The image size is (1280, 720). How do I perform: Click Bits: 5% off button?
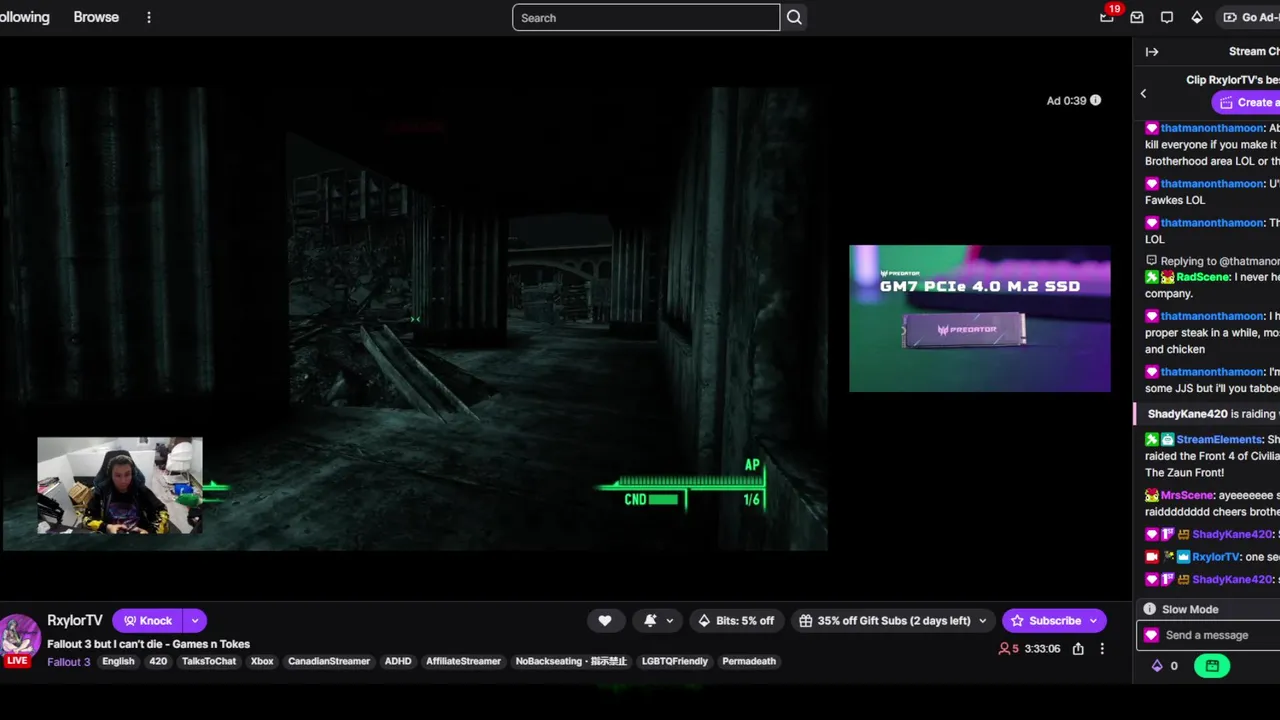pos(736,621)
